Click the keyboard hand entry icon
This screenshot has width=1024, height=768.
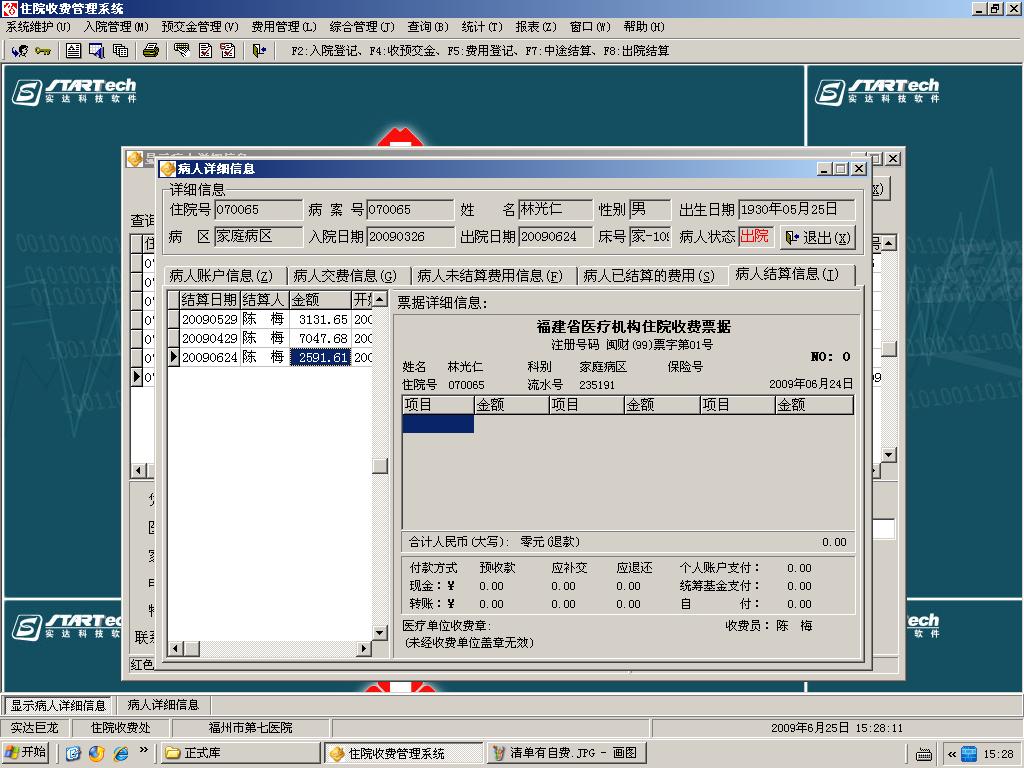click(x=182, y=50)
